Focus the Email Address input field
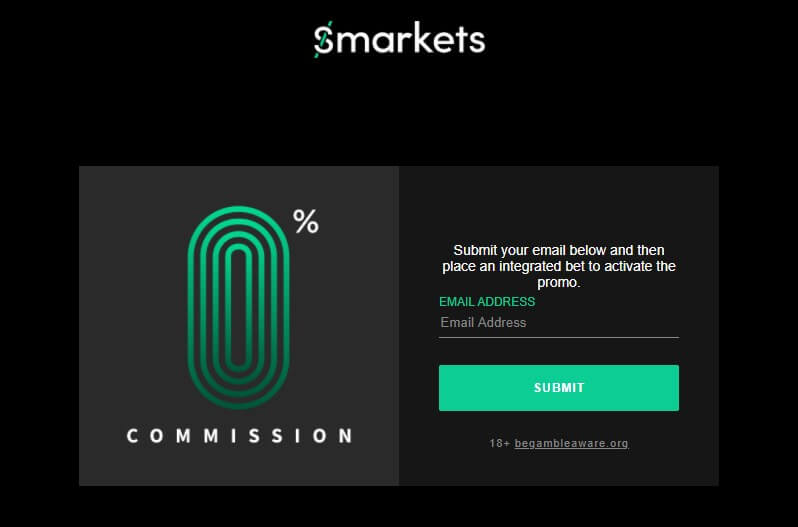 [x=559, y=323]
